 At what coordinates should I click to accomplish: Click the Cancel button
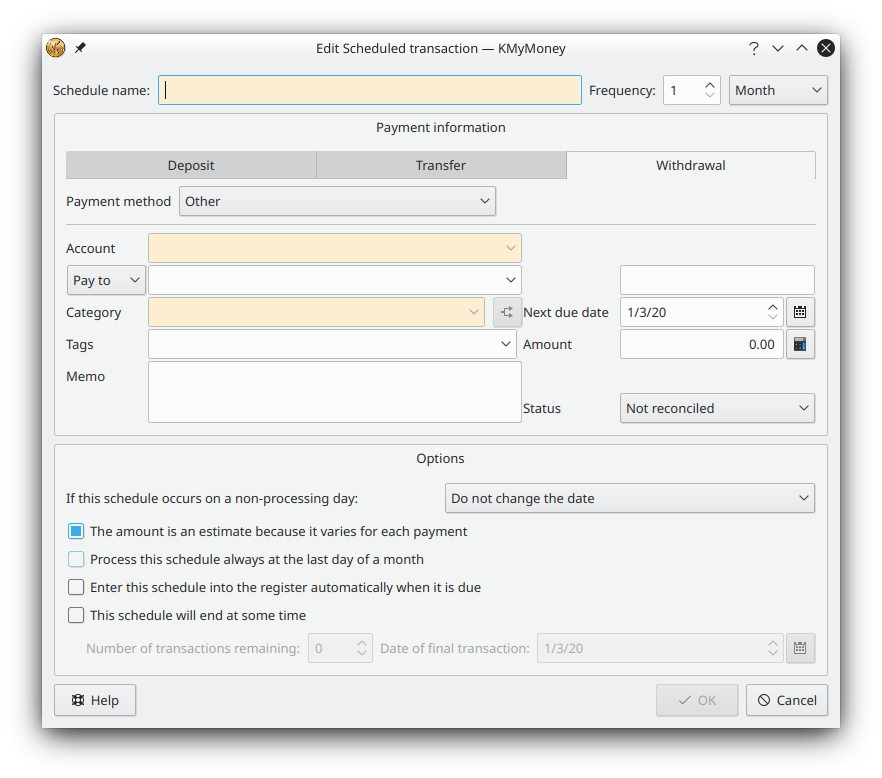pos(787,700)
